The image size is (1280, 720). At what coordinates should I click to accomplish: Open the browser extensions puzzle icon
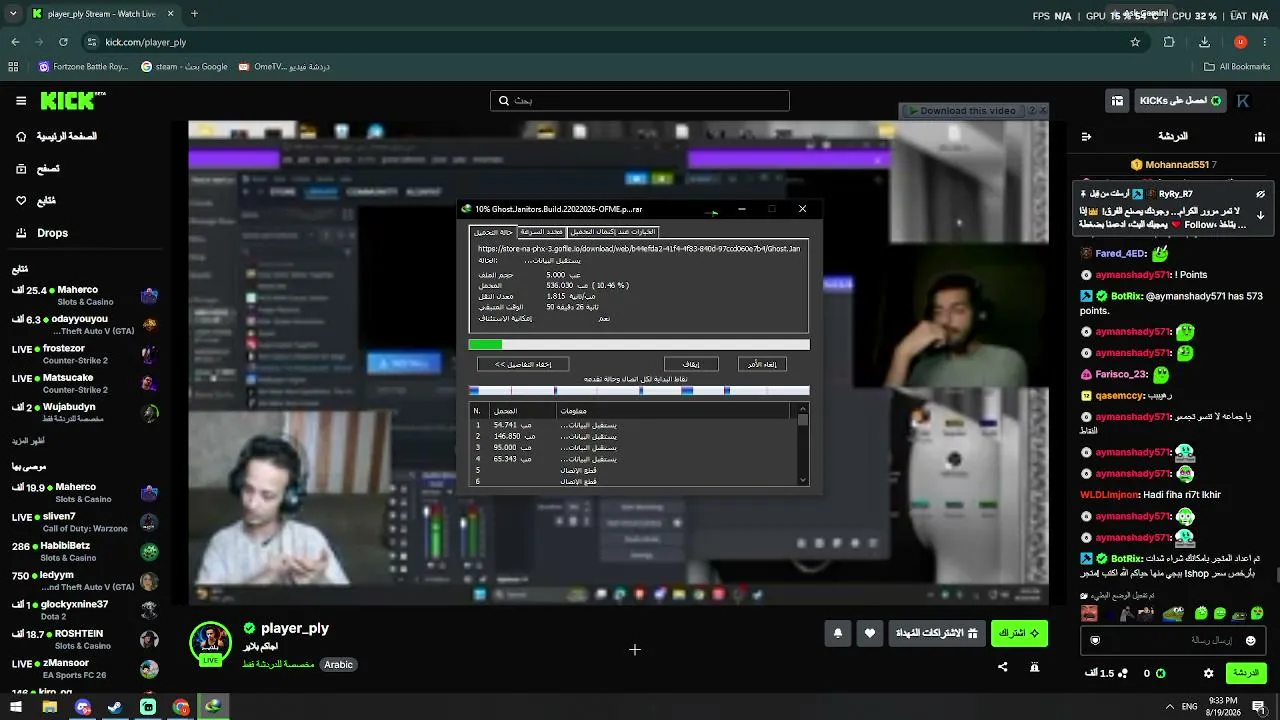pos(1169,42)
